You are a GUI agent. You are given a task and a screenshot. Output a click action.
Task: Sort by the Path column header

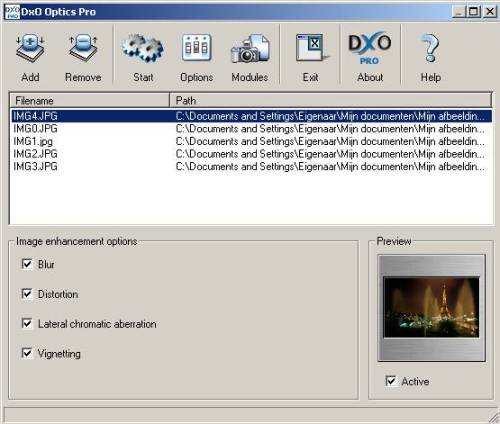pyautogui.click(x=330, y=100)
